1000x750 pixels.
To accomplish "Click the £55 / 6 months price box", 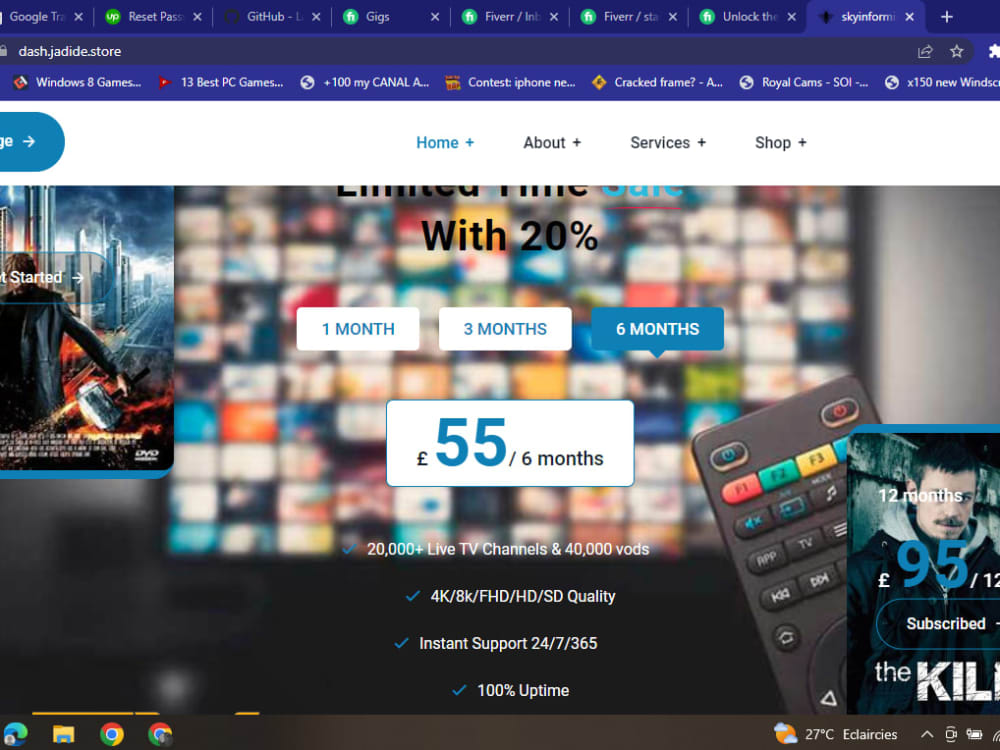I will (510, 443).
